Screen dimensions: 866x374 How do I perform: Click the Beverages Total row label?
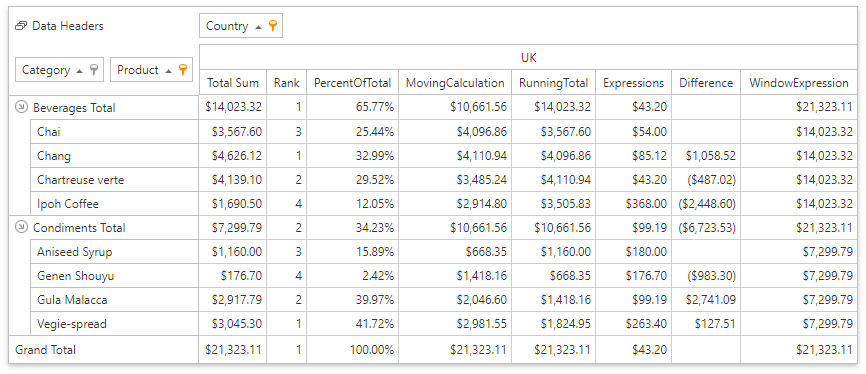(x=74, y=108)
